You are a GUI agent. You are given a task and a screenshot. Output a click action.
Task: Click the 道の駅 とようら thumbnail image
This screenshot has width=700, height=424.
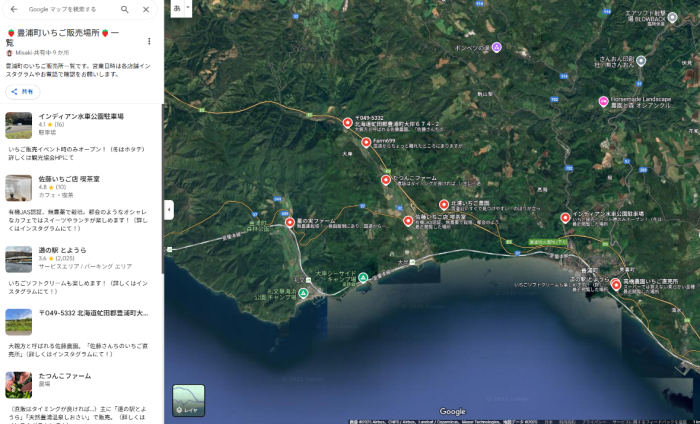(x=18, y=259)
